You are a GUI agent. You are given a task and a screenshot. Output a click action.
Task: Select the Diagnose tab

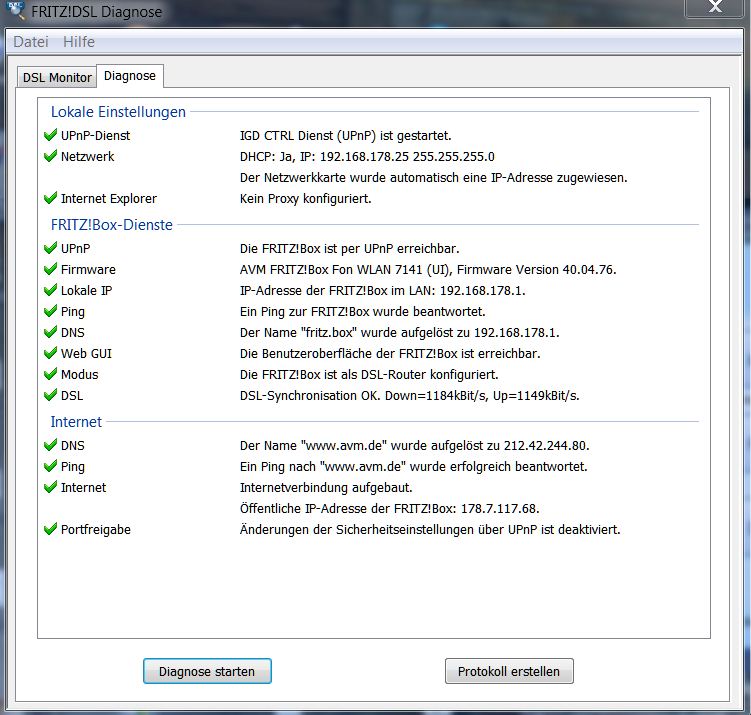130,76
